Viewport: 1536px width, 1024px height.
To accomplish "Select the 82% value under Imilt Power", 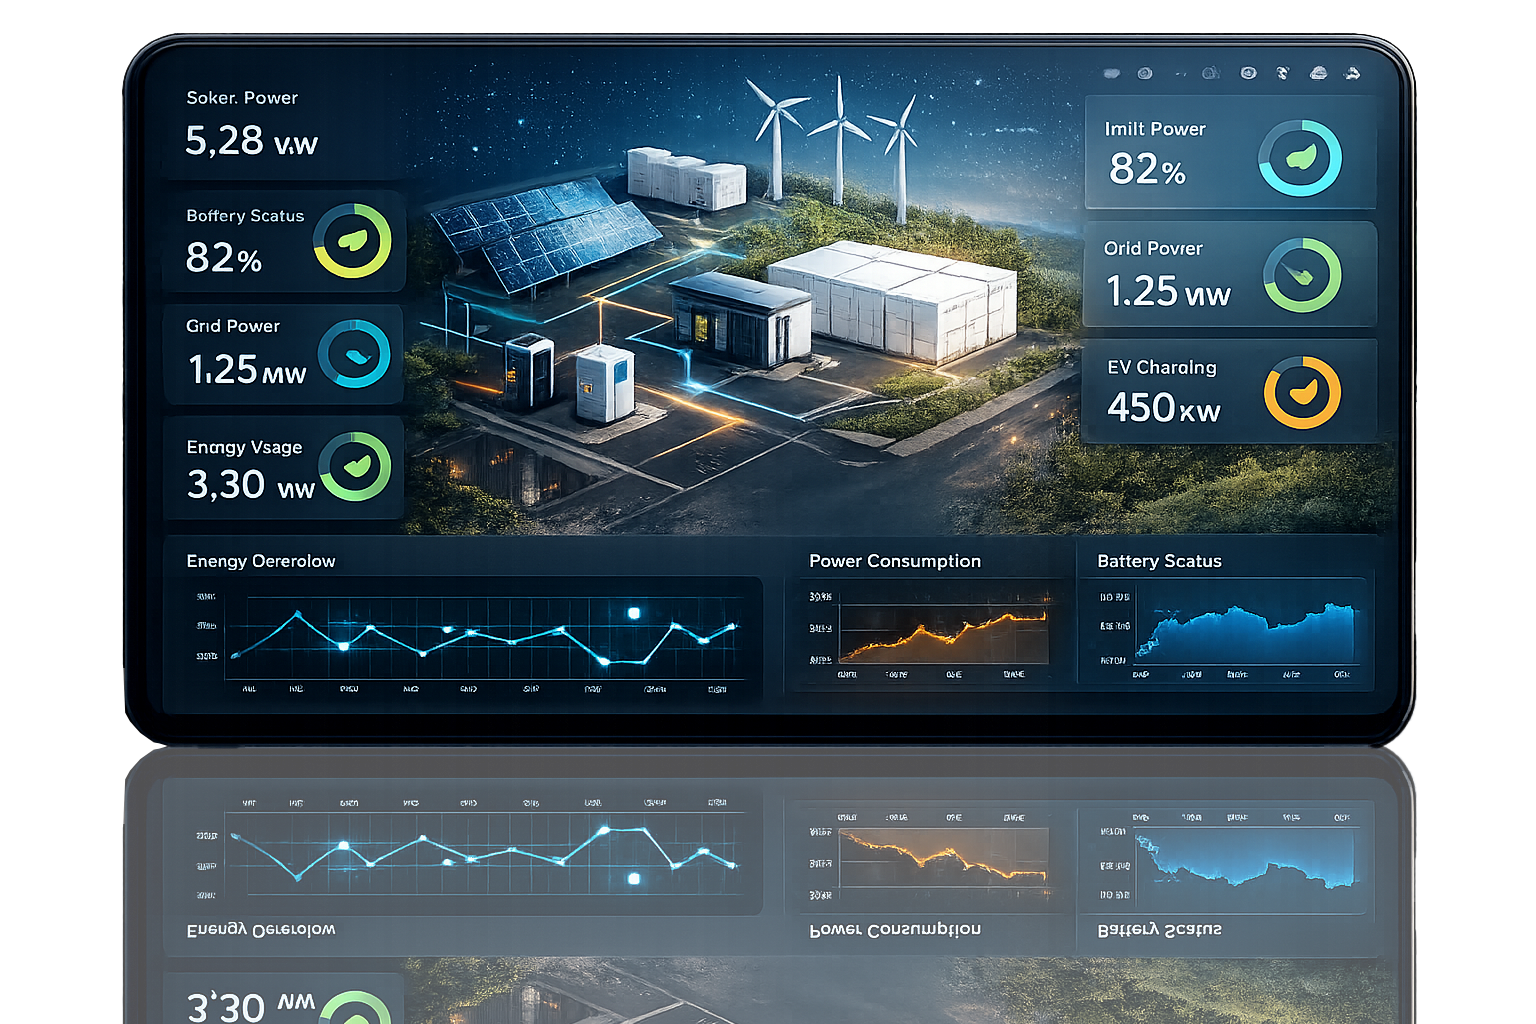I will coord(1147,169).
